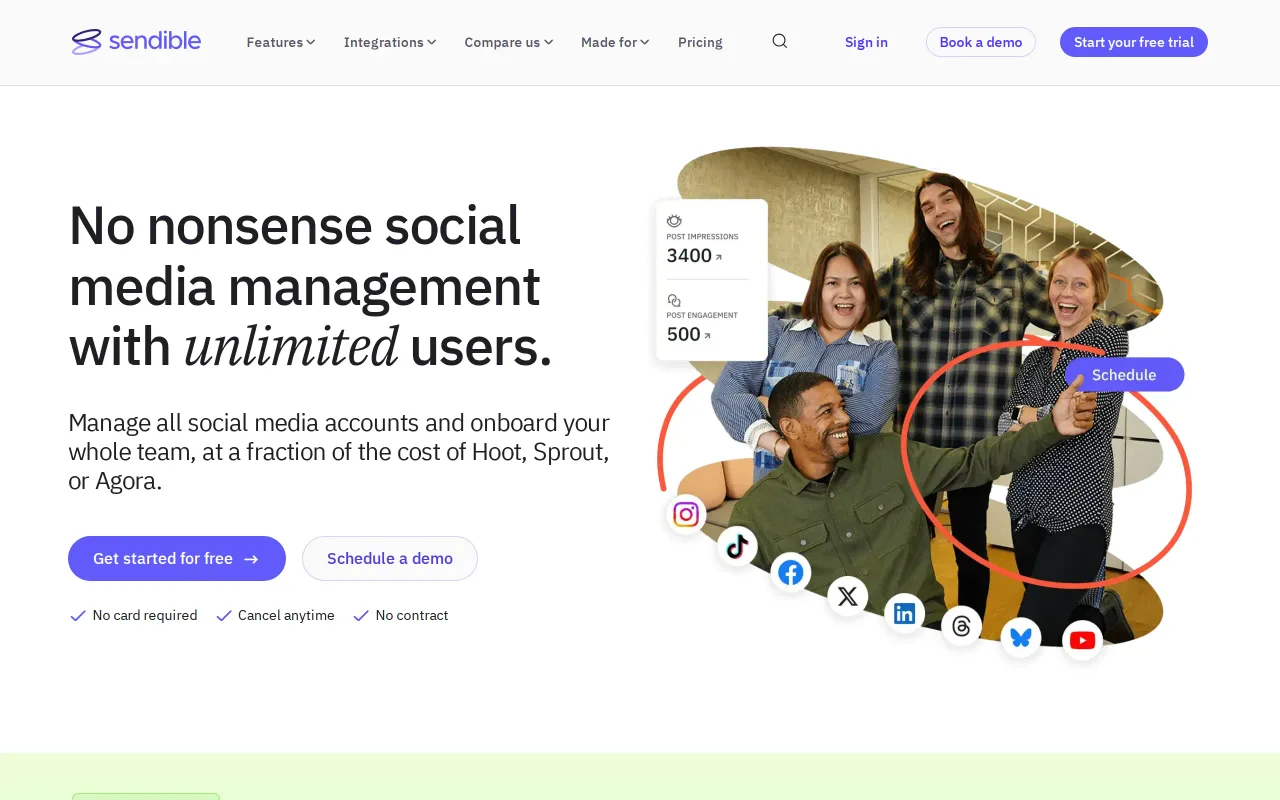Viewport: 1280px width, 800px height.
Task: Select the YouTube icon
Action: (x=1082, y=640)
